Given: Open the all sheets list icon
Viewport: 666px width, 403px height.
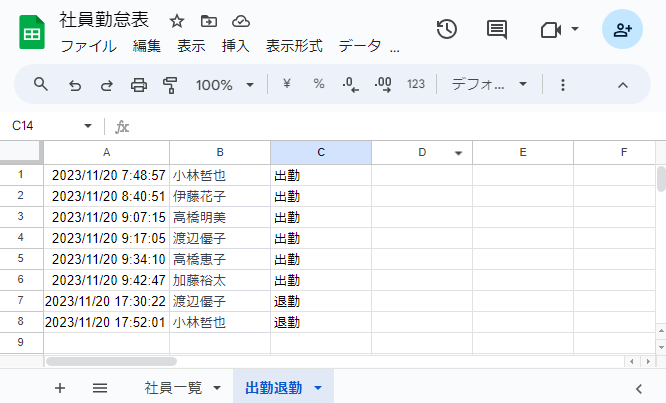Looking at the screenshot, I should click(100, 388).
